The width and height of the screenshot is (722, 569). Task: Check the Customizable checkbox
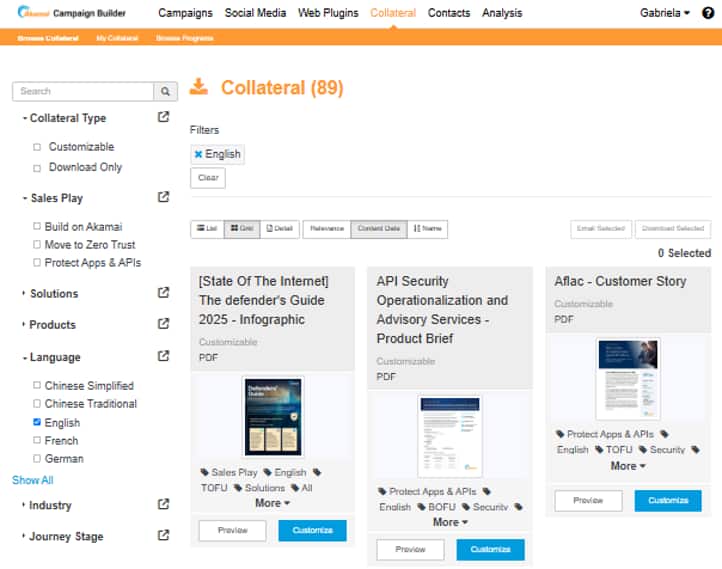click(x=37, y=147)
